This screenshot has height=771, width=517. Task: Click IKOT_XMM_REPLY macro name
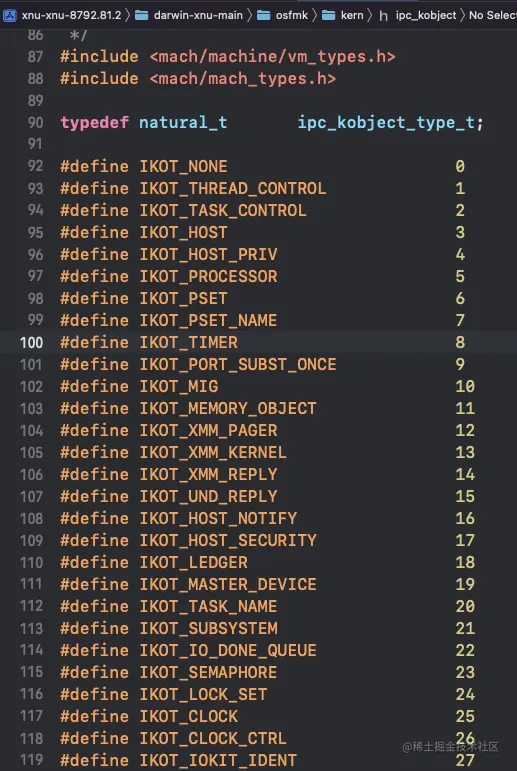[208, 474]
